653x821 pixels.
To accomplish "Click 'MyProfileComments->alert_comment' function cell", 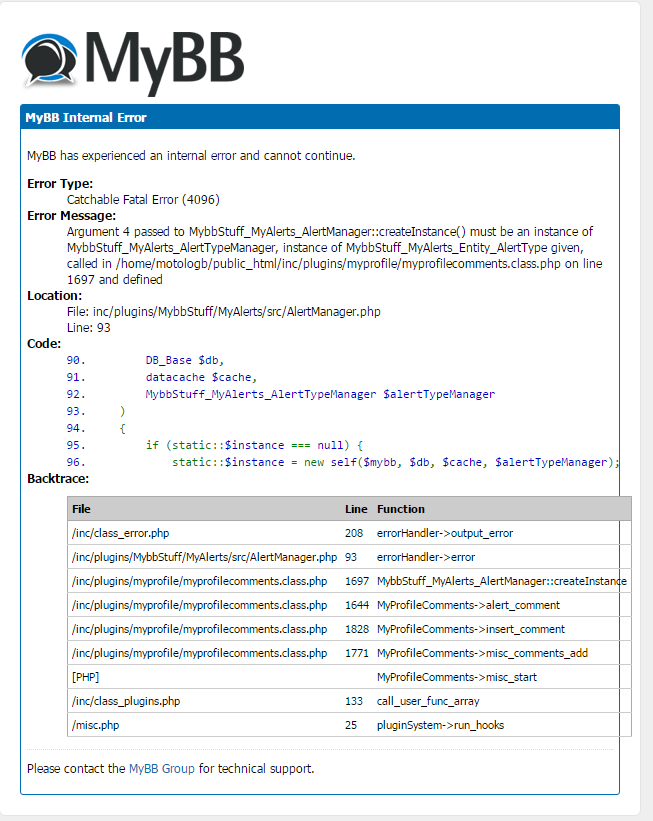I will click(x=468, y=605).
